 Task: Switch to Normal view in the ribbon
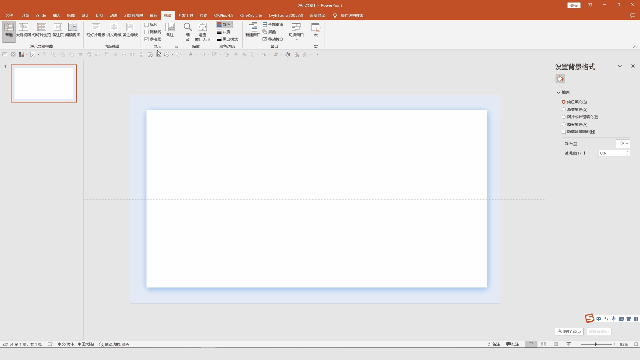[9, 31]
